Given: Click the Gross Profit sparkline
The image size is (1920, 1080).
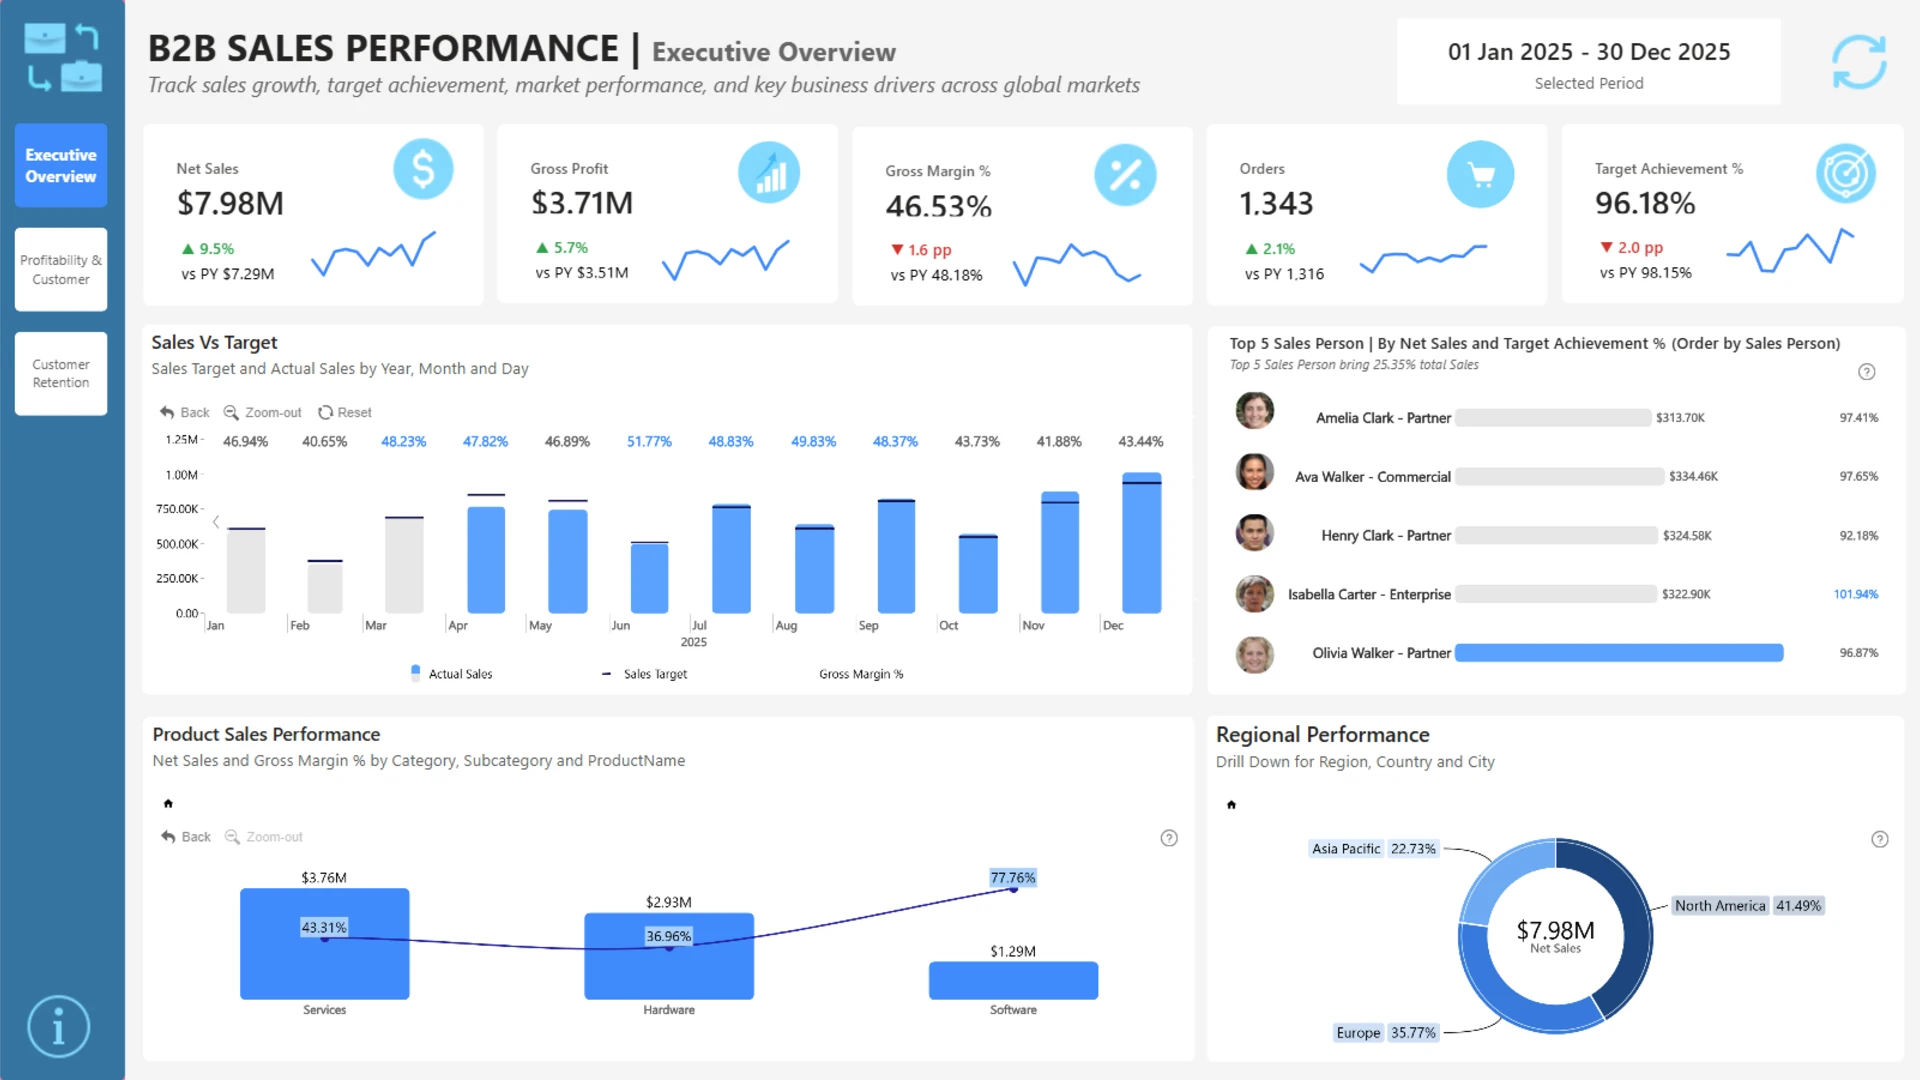Looking at the screenshot, I should pos(725,259).
